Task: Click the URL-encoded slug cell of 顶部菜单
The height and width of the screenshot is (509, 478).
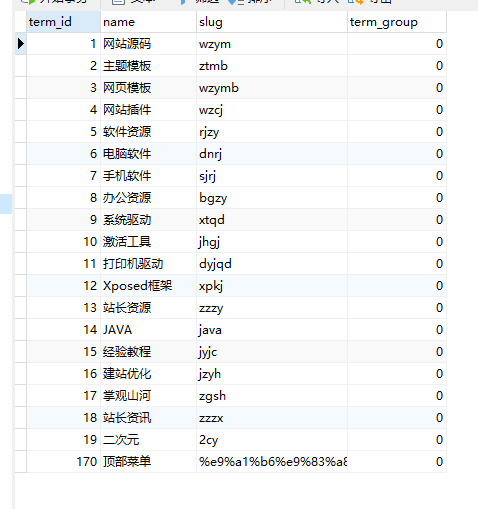Action: [272, 462]
